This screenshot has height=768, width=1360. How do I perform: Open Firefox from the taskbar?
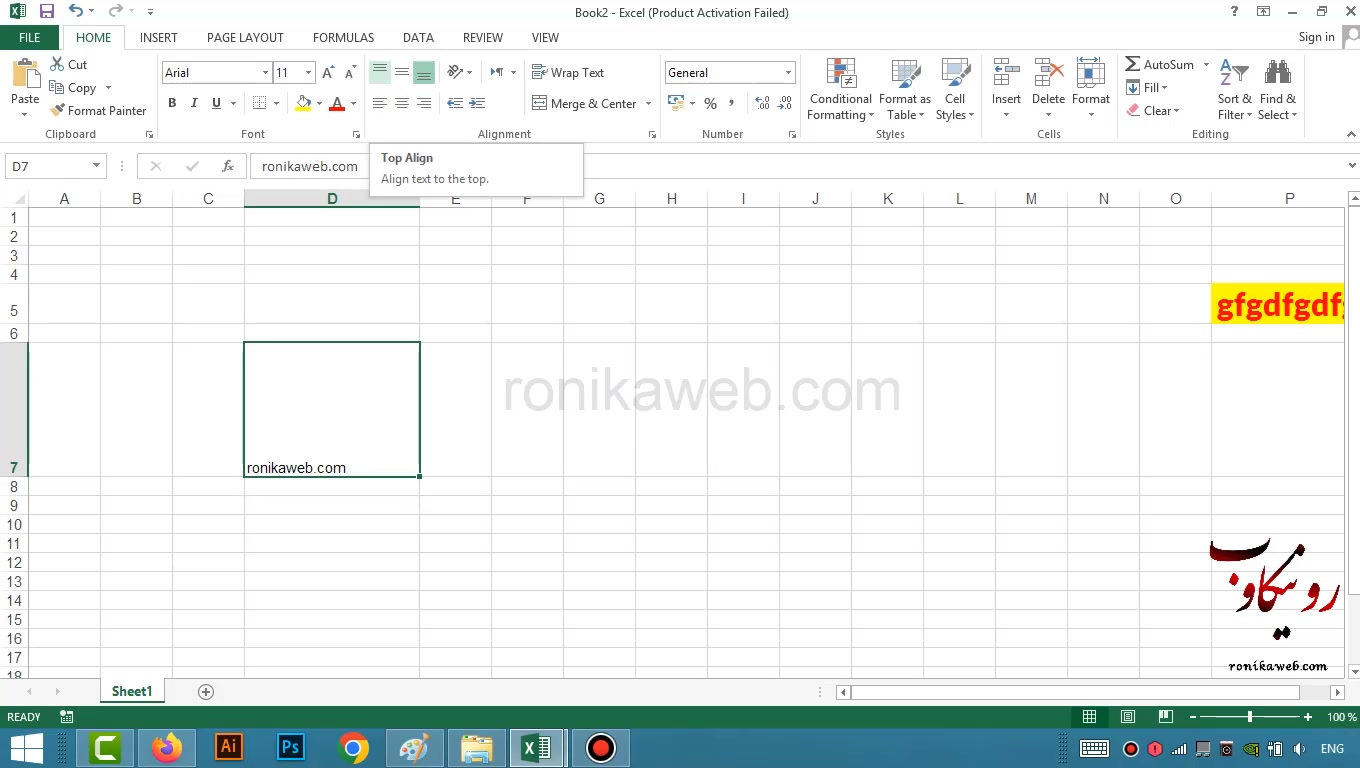click(x=167, y=748)
